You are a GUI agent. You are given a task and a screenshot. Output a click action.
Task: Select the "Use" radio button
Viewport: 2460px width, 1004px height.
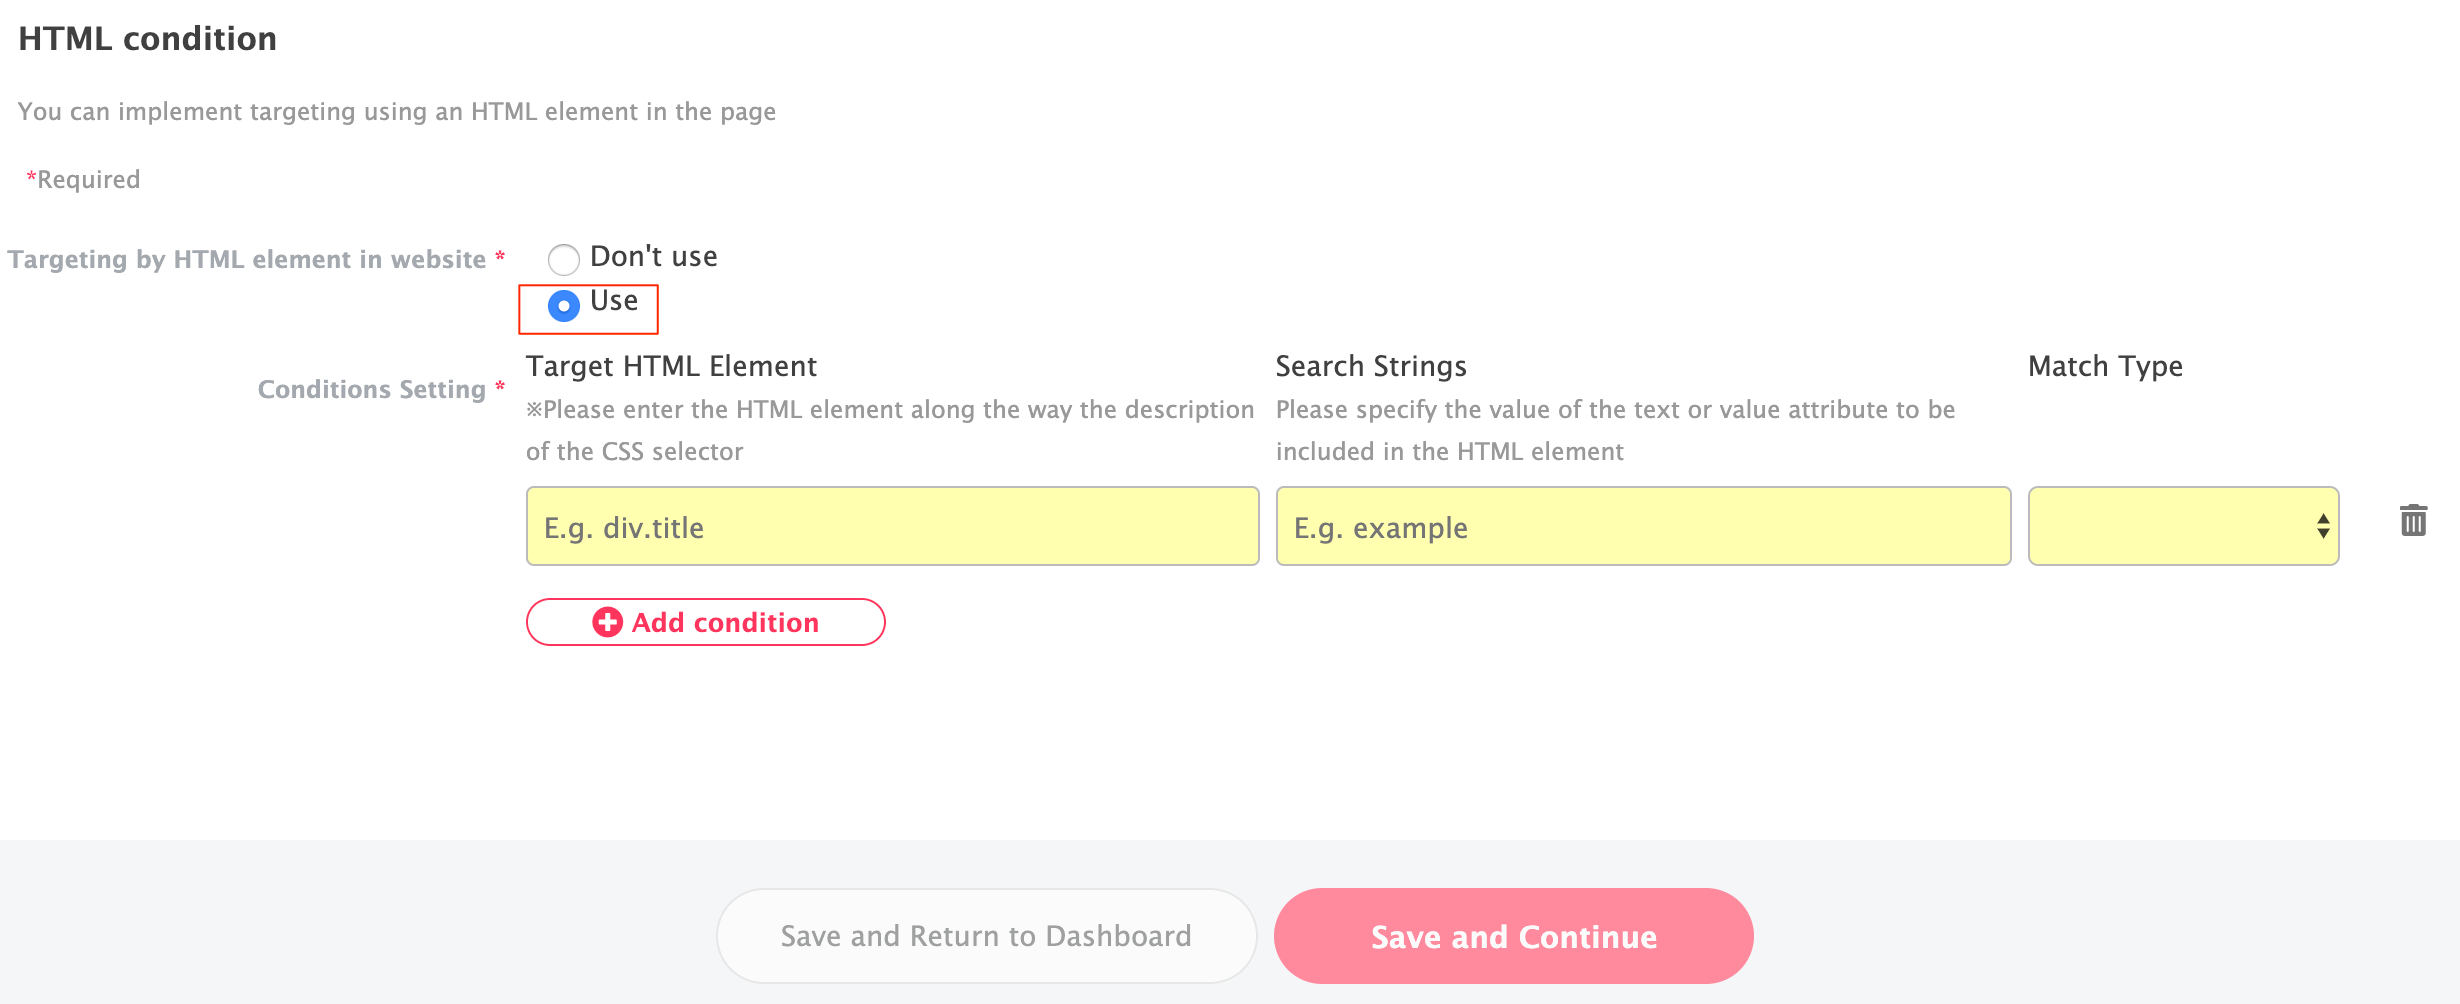[x=564, y=306]
